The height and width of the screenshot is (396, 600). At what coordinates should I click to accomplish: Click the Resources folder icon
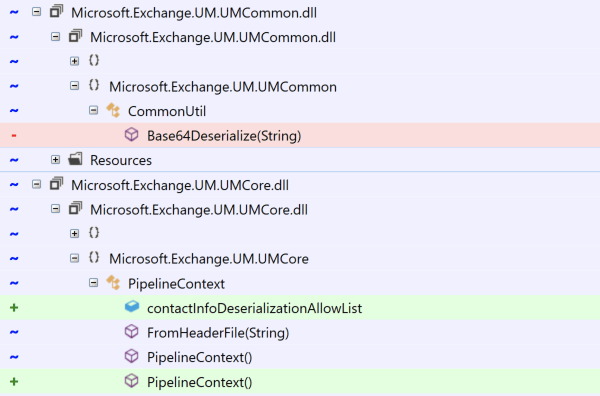[x=75, y=159]
